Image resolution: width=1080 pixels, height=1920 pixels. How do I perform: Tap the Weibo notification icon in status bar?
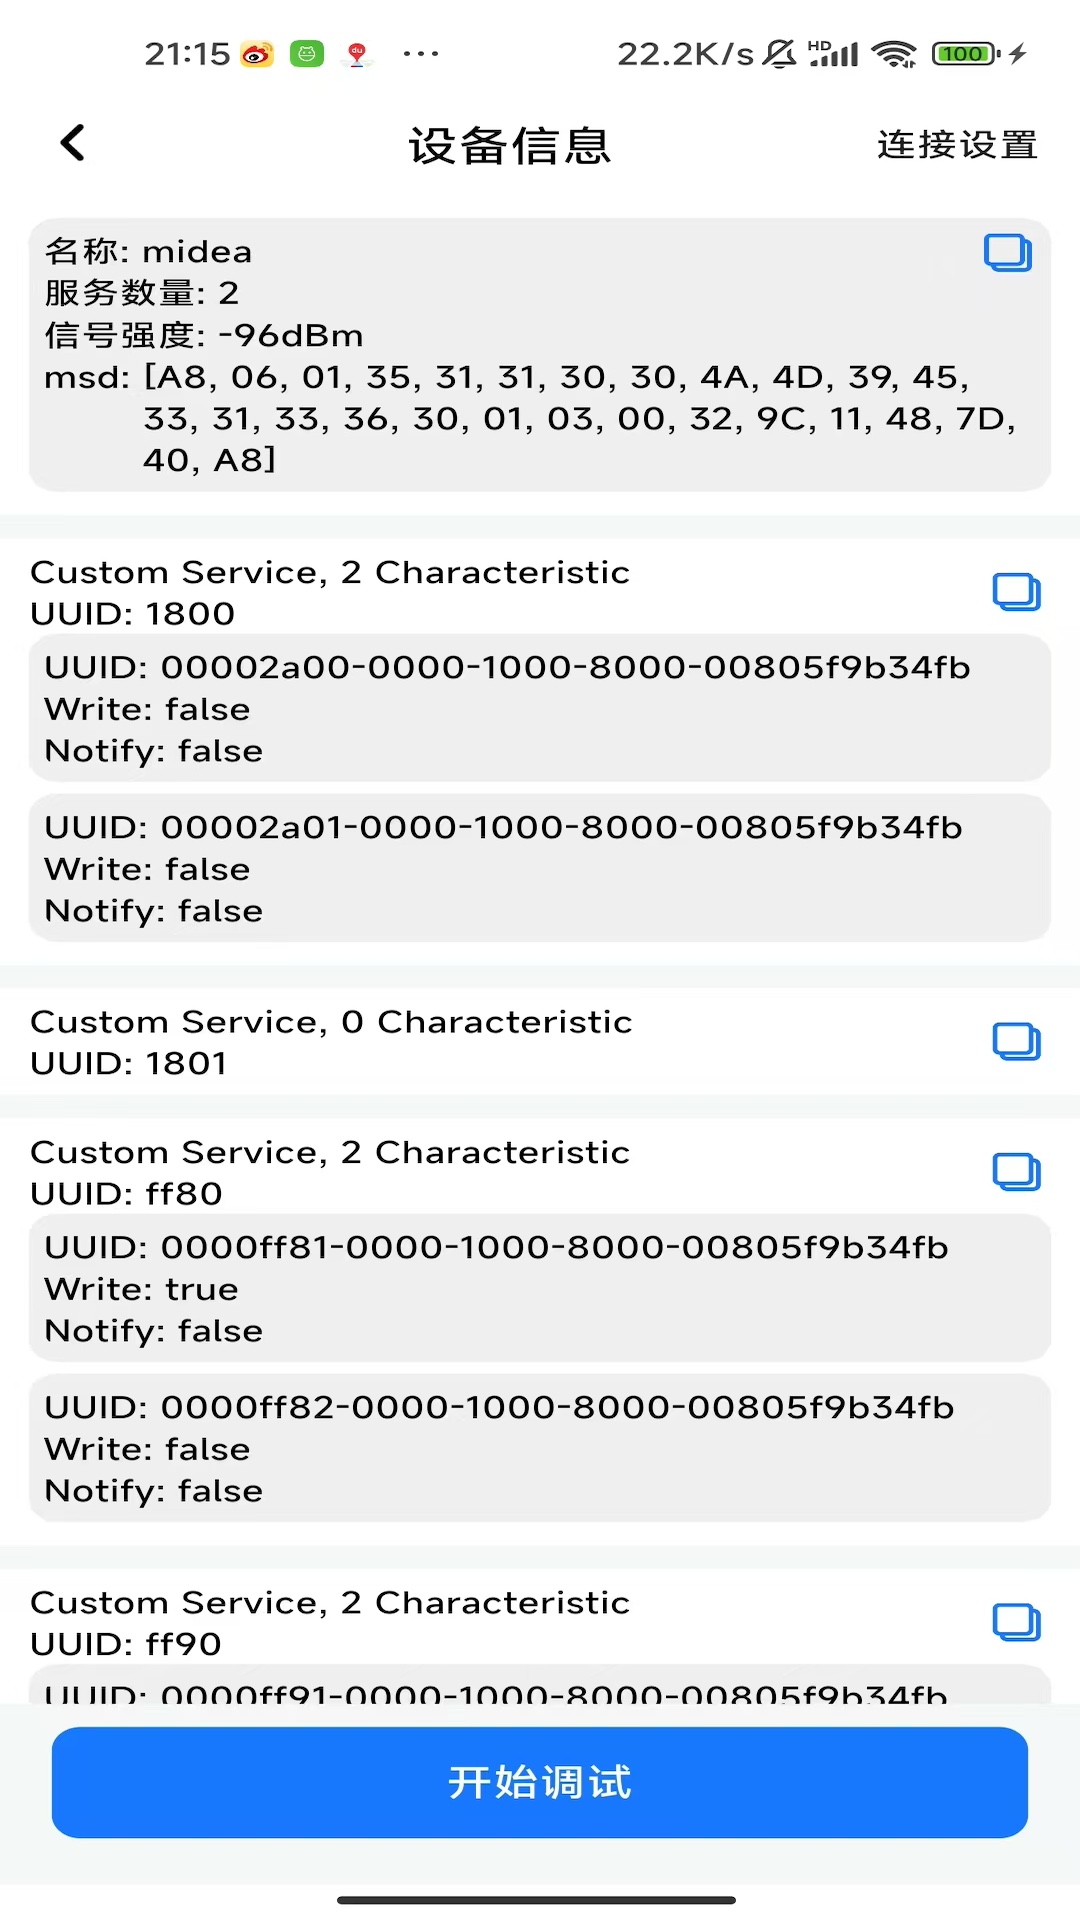(257, 54)
